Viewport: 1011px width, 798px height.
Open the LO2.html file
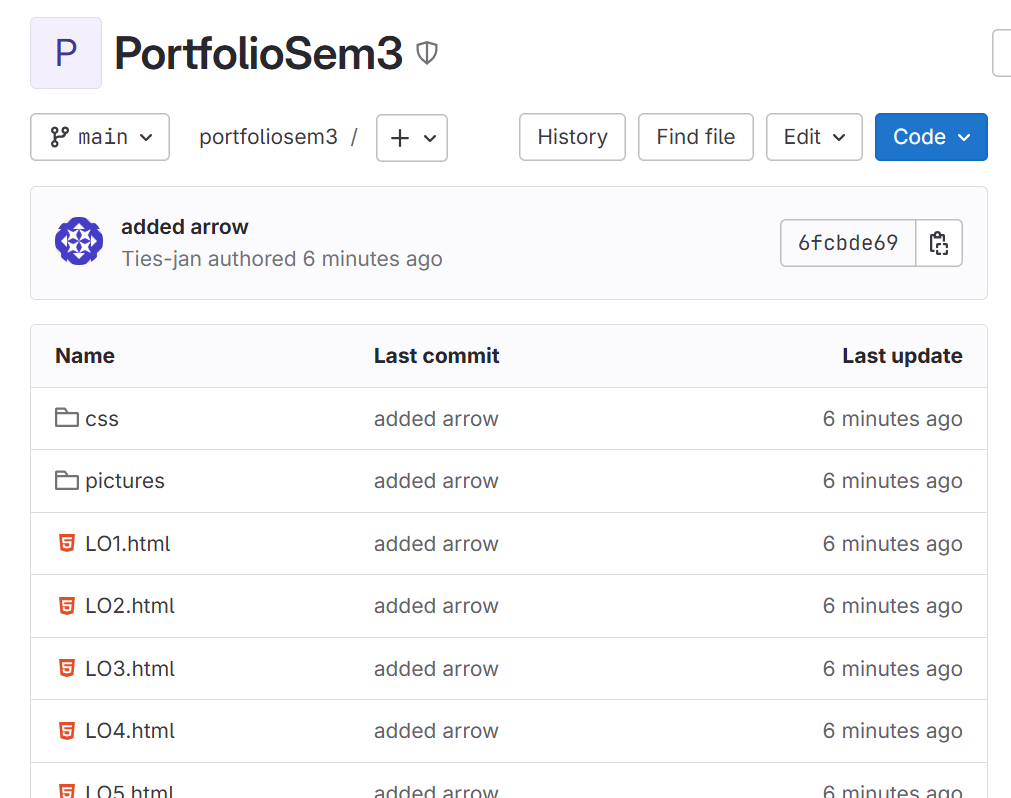[x=130, y=606]
